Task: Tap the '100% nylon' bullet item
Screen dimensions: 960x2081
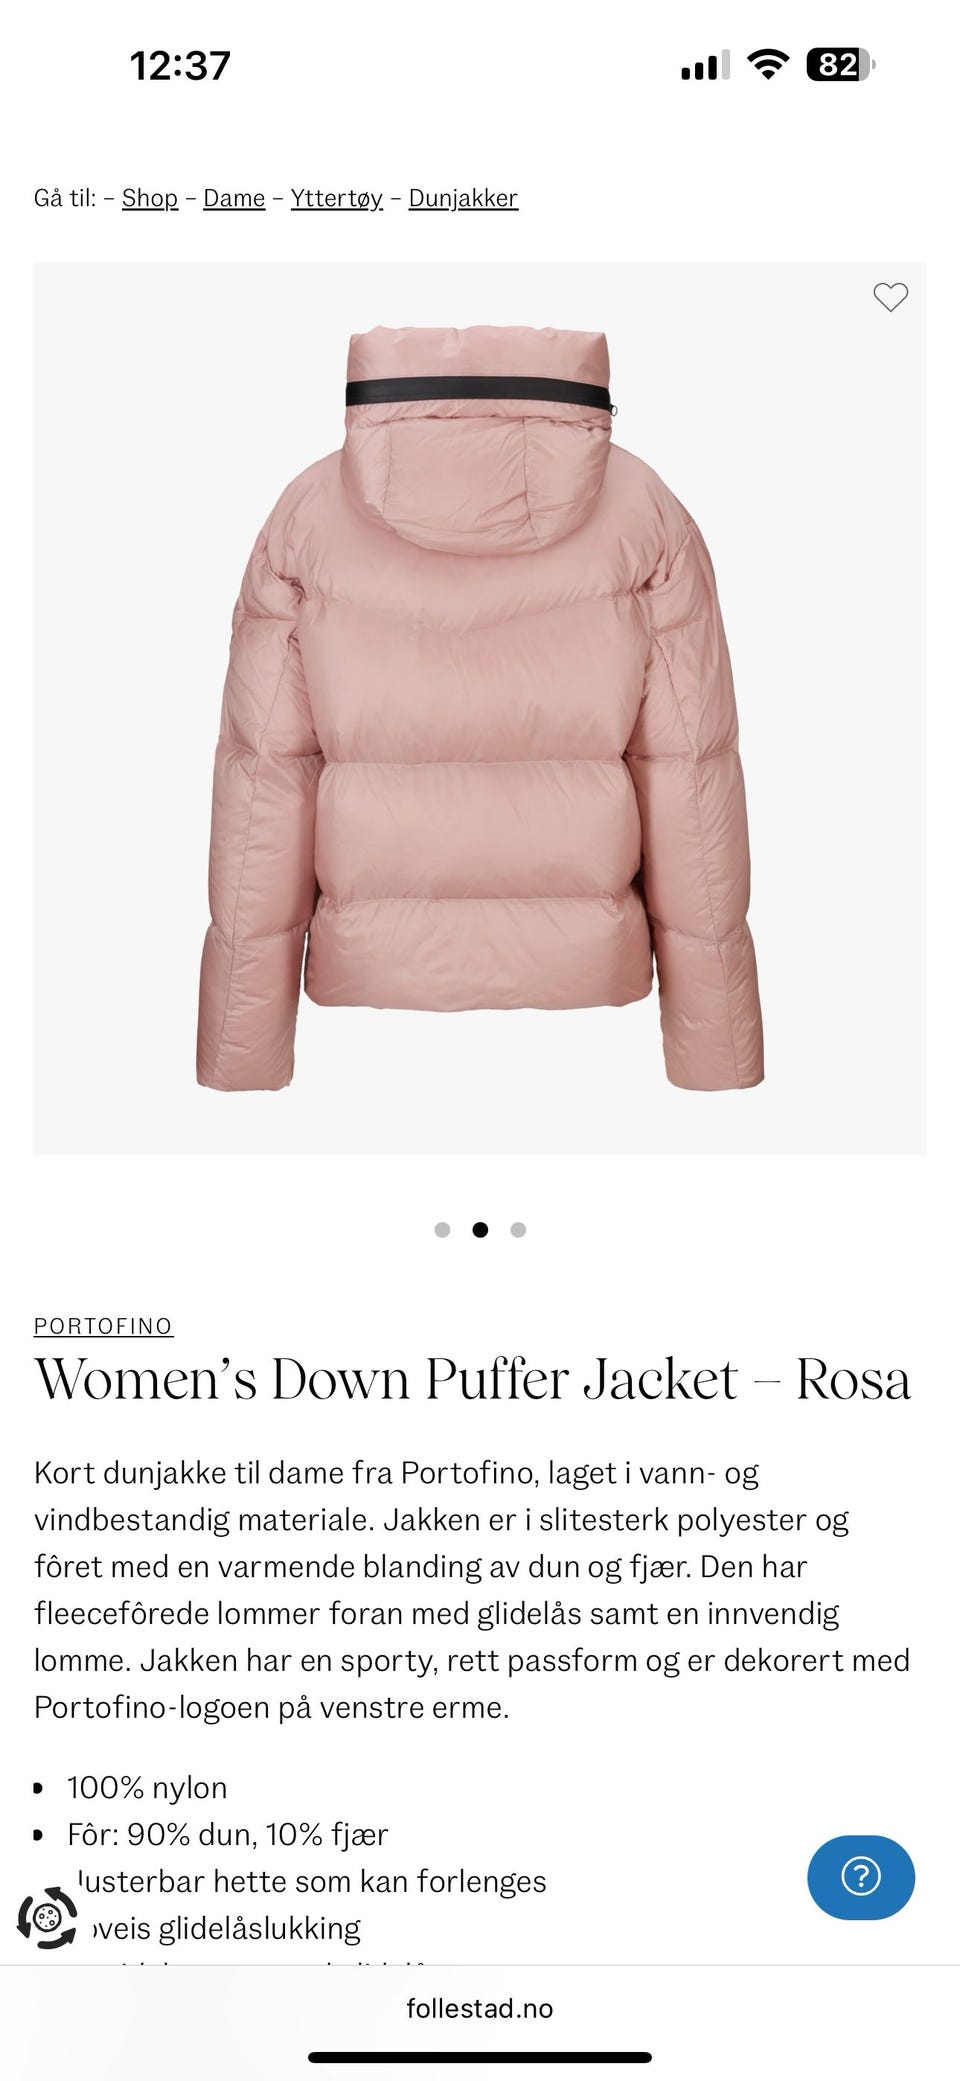Action: point(147,1787)
